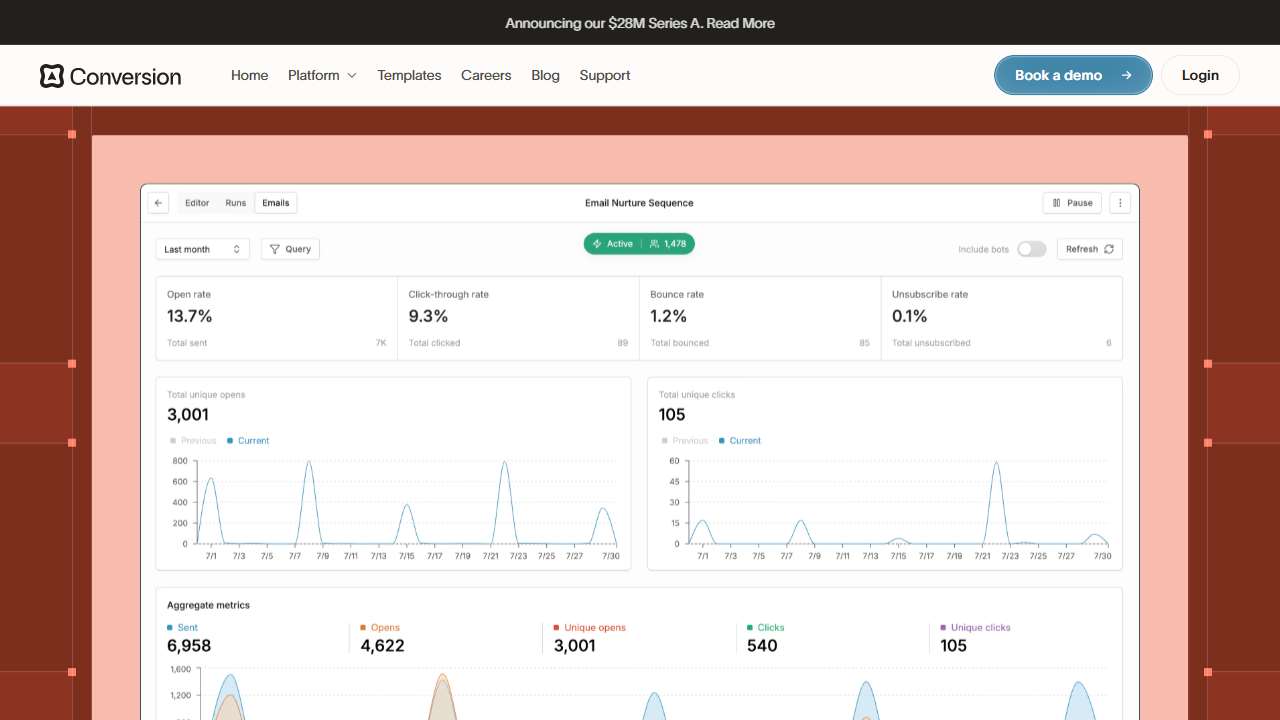Click the Unique opens red color marker
Screen dimensions: 1280x720
tap(557, 628)
